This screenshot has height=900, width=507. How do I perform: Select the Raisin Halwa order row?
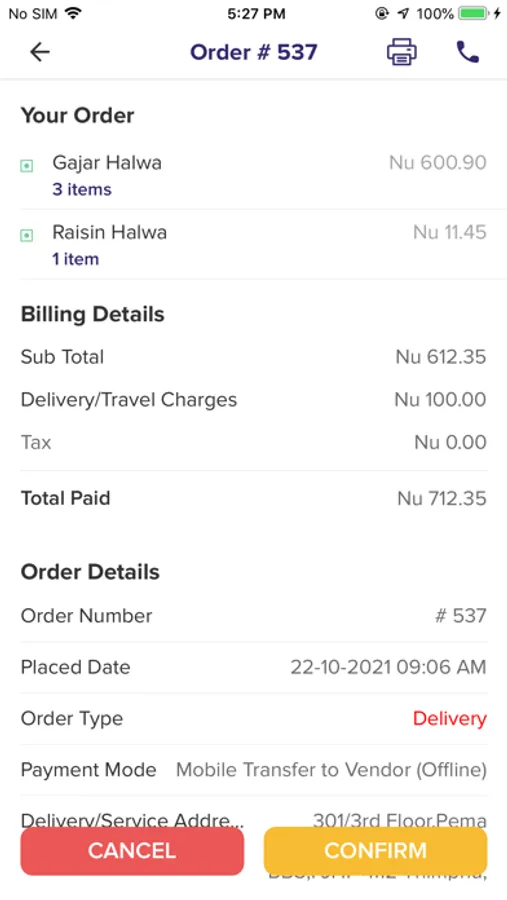point(253,245)
